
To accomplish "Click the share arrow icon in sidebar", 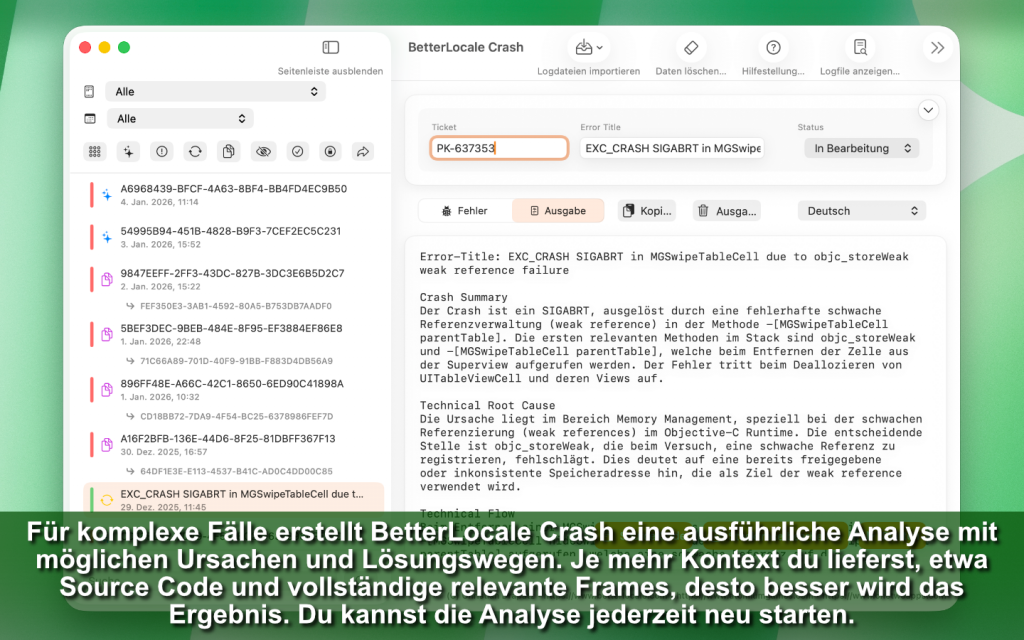I will 364,151.
